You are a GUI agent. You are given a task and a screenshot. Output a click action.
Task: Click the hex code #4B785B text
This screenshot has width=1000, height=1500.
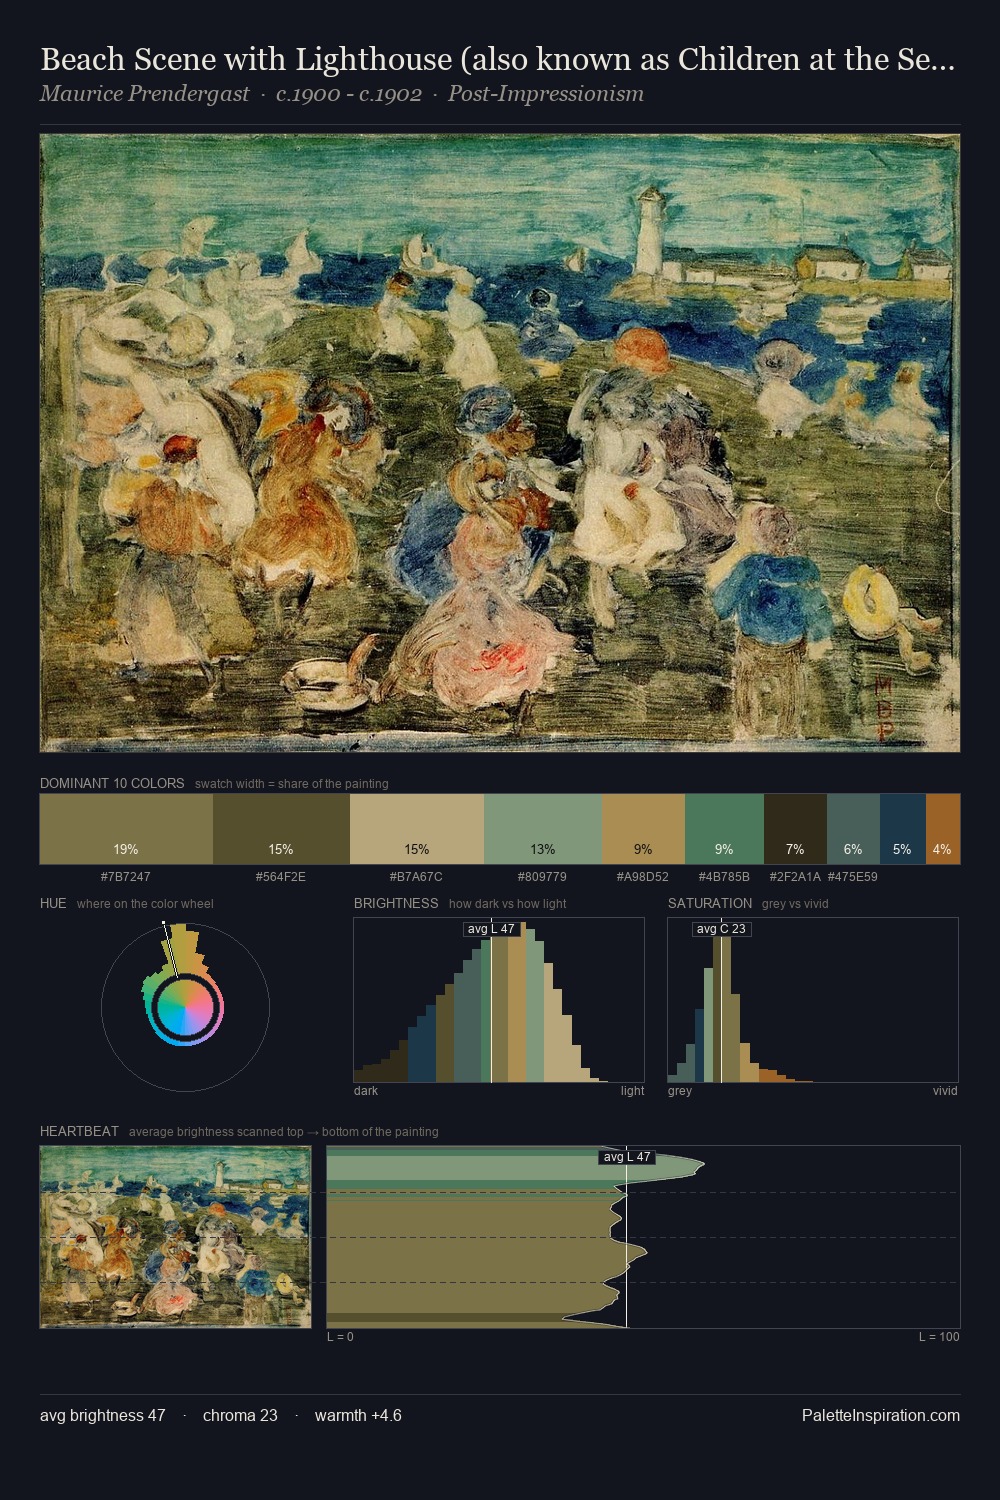[724, 877]
